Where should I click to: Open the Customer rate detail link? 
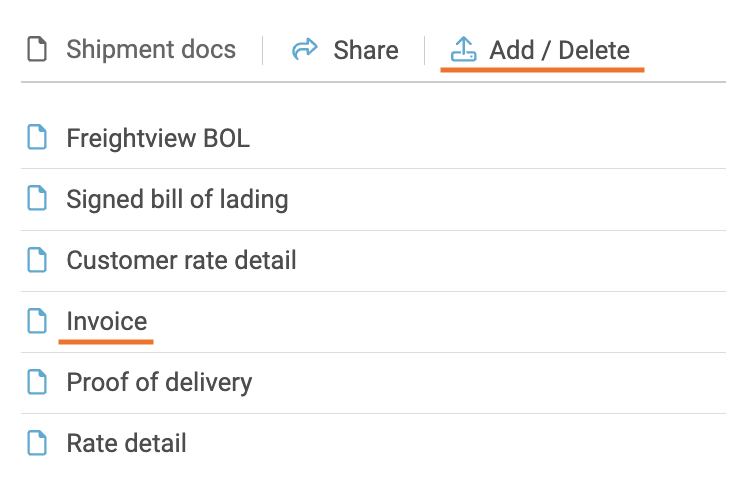click(181, 261)
